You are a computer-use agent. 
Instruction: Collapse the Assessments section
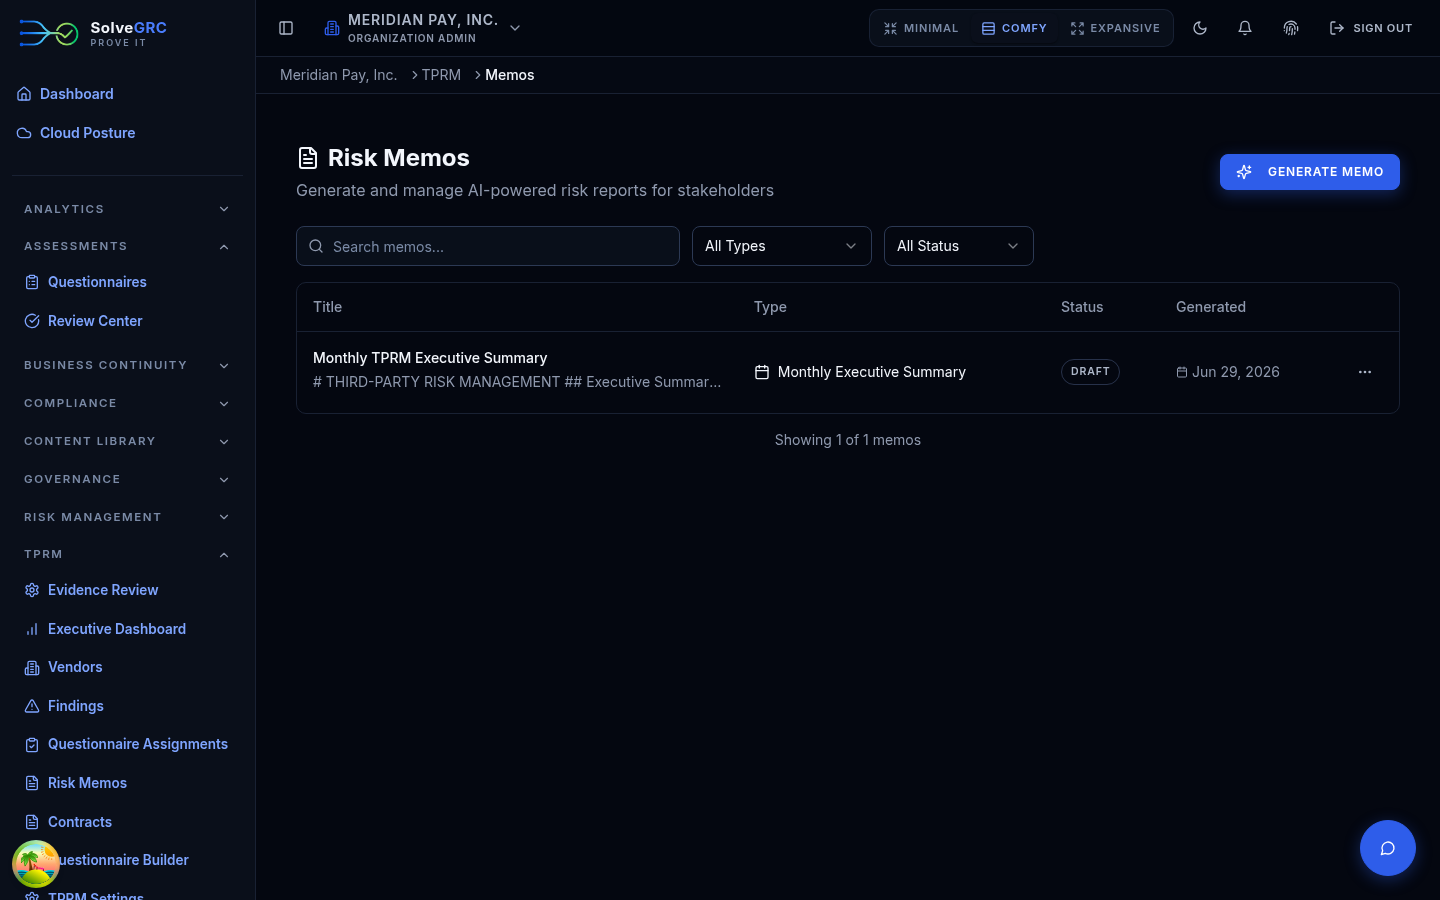pos(127,246)
